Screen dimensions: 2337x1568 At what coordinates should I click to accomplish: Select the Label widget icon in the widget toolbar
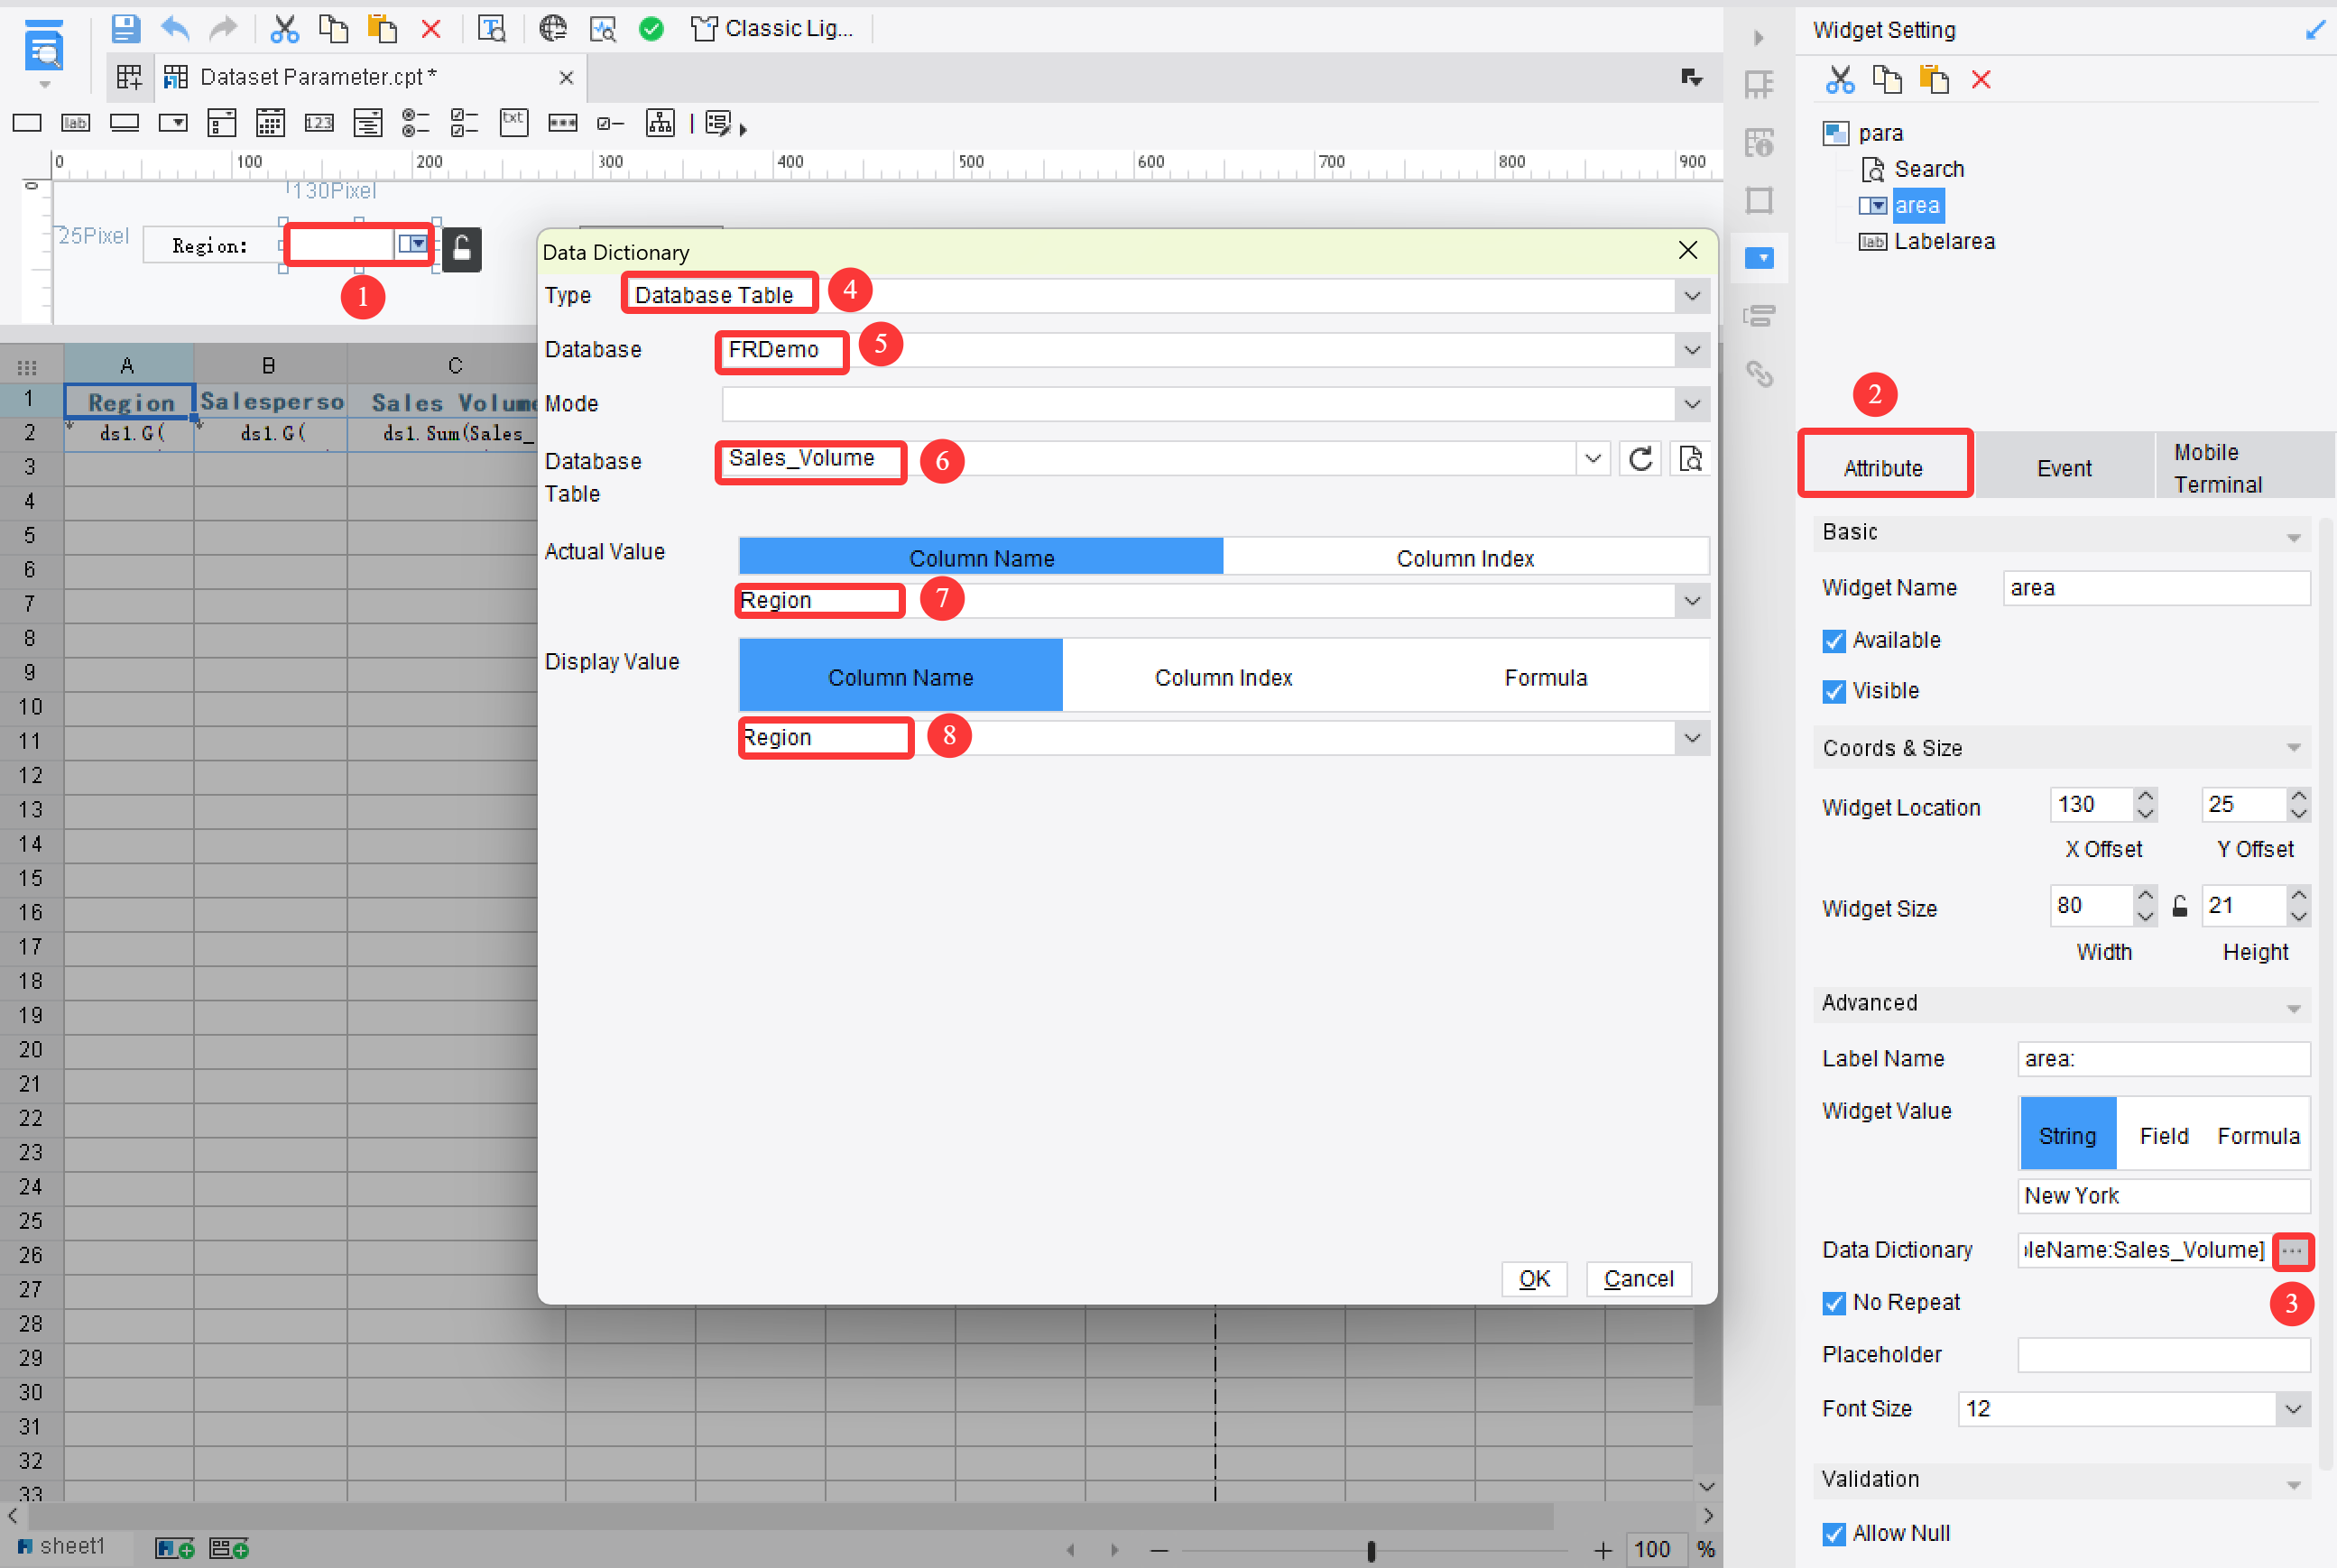[x=75, y=123]
